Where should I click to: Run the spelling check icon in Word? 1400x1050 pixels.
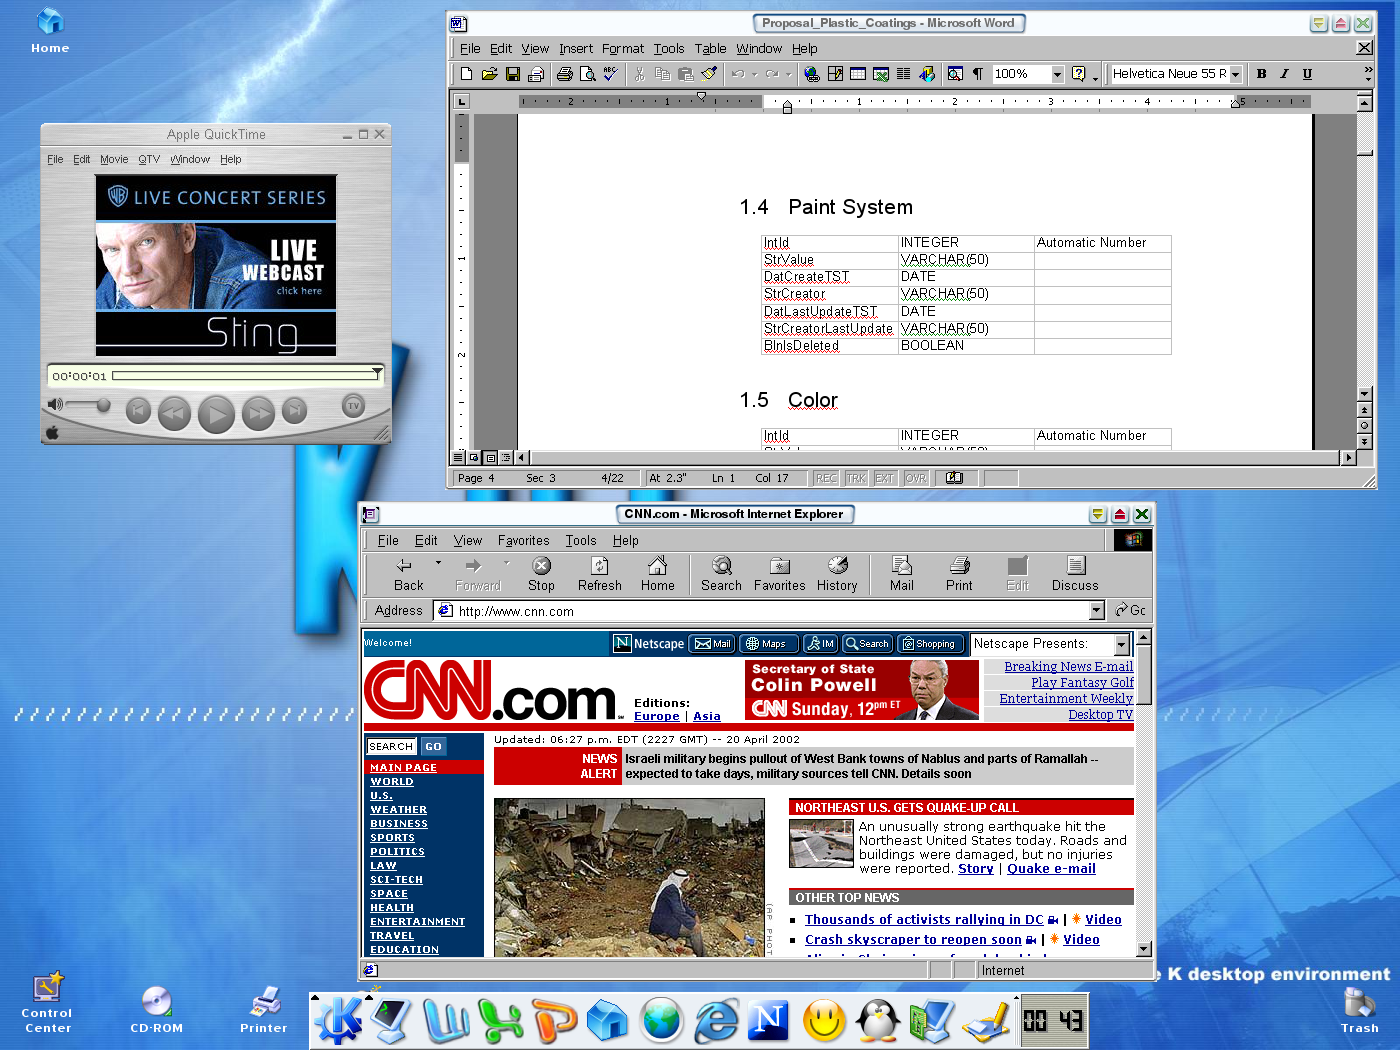click(610, 74)
